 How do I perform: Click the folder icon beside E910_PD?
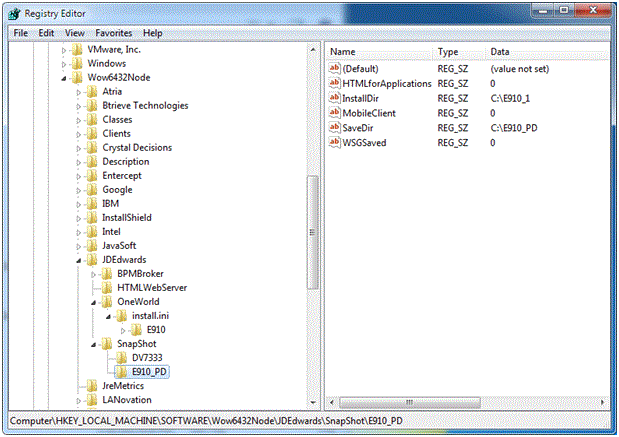122,372
